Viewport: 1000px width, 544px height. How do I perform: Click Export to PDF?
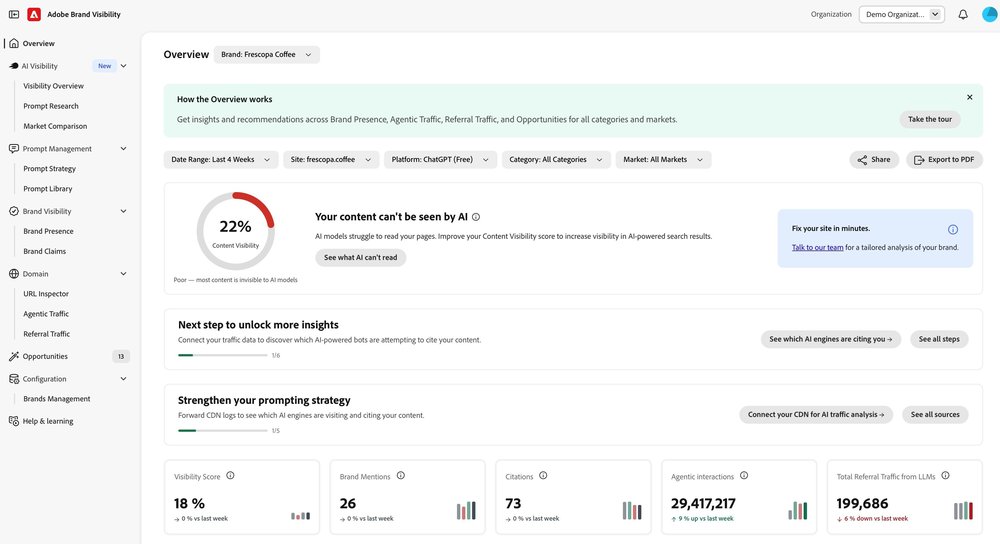tap(945, 159)
